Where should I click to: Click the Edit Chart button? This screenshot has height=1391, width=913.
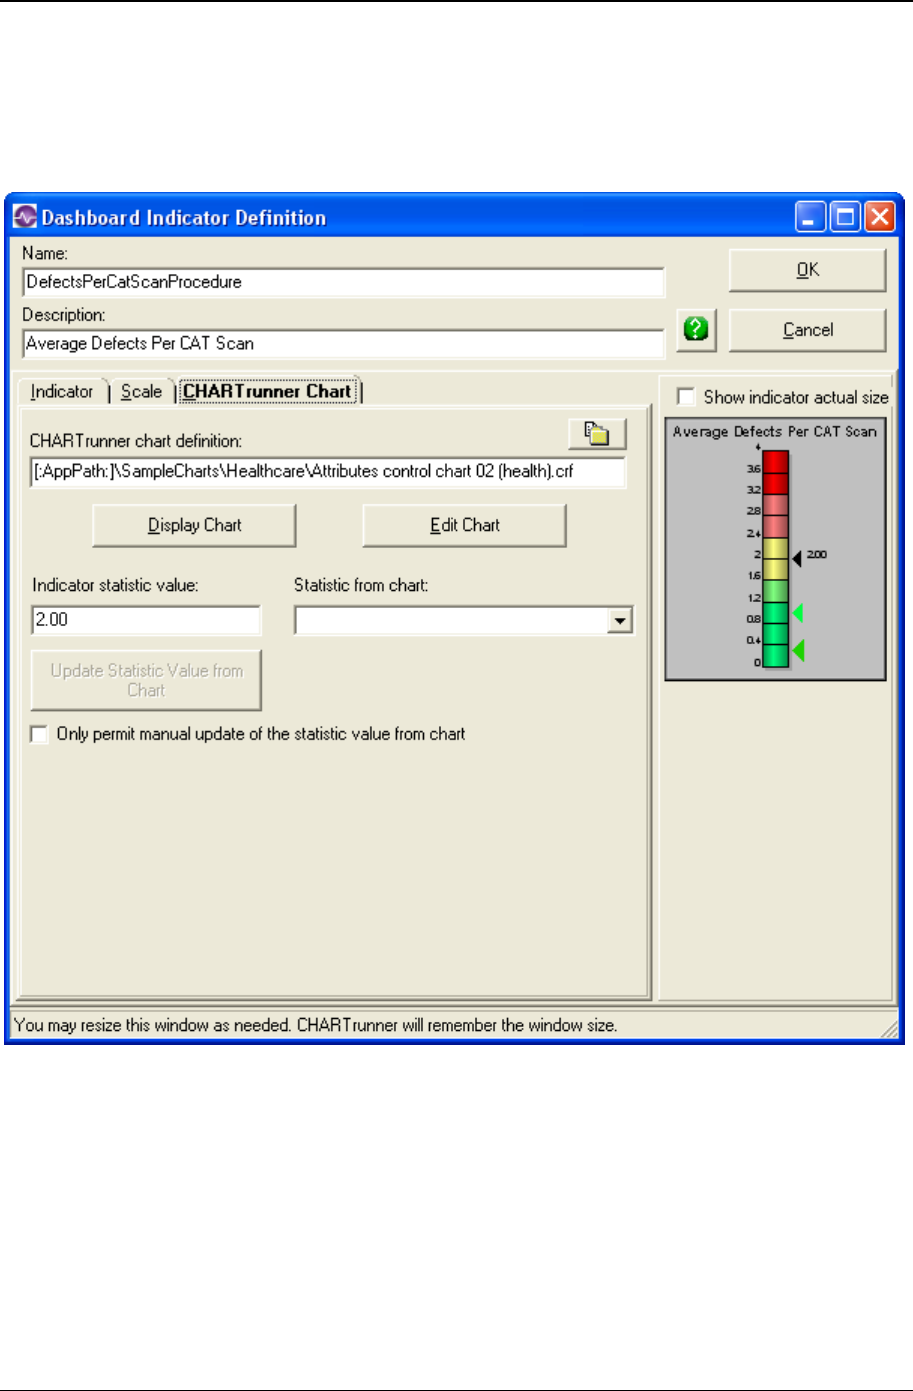[x=464, y=525]
